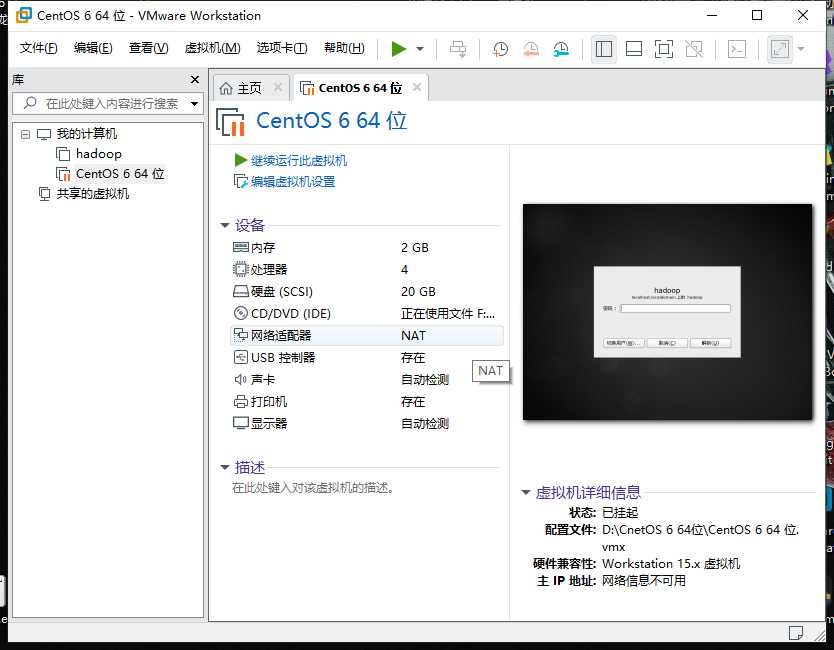
Task: Close the 库 library panel
Action: 195,80
